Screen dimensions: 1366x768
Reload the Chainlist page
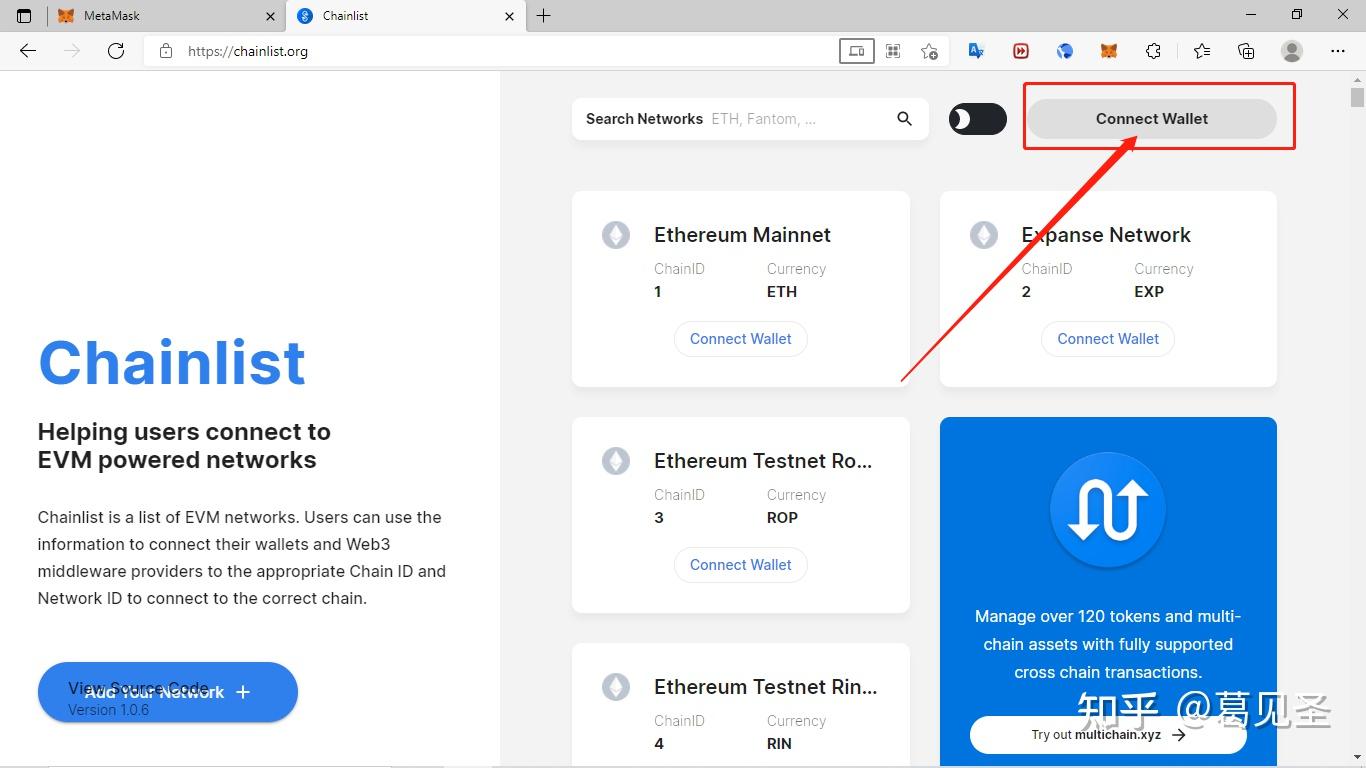coord(116,51)
